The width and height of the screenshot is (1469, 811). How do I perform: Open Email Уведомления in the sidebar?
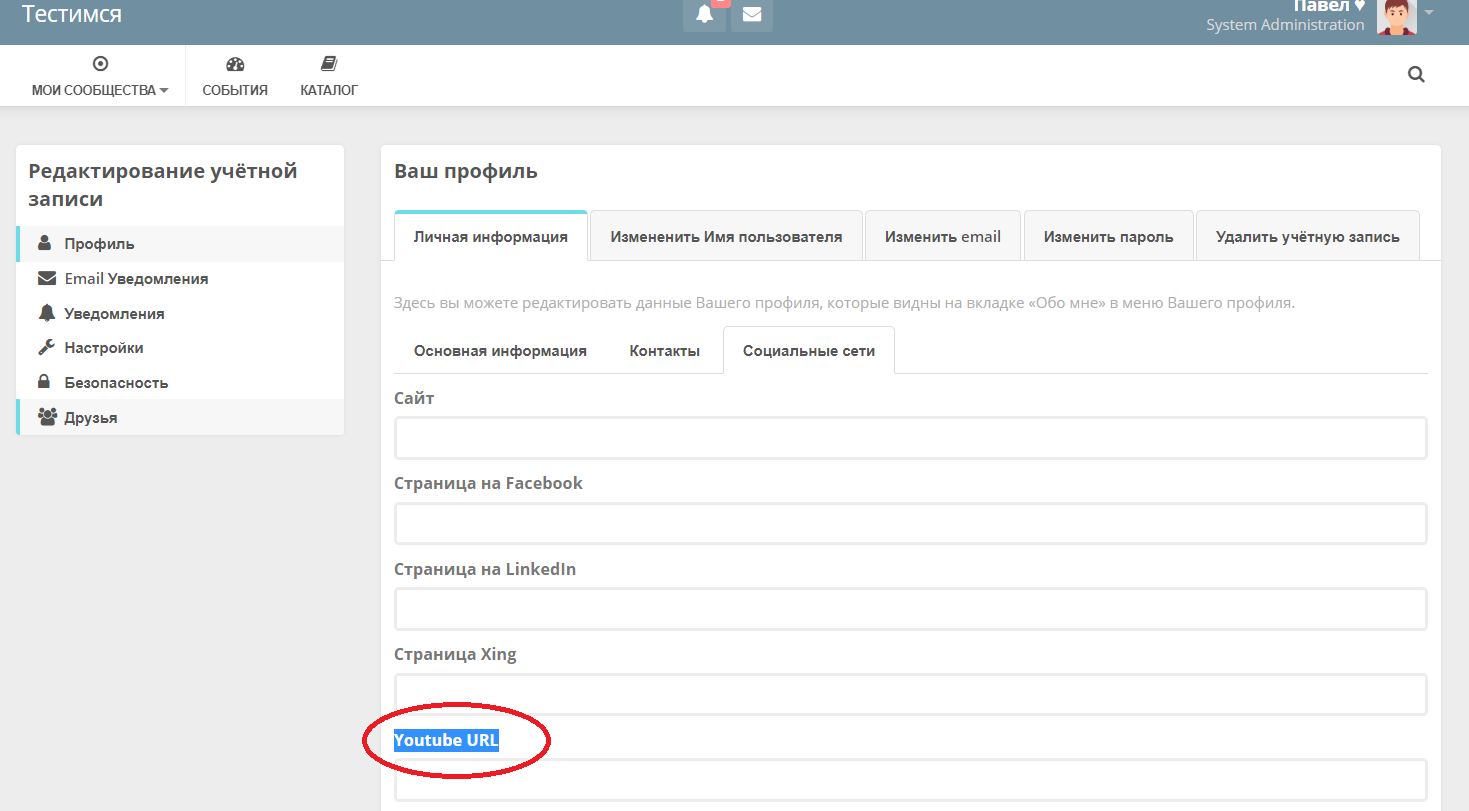coord(180,279)
